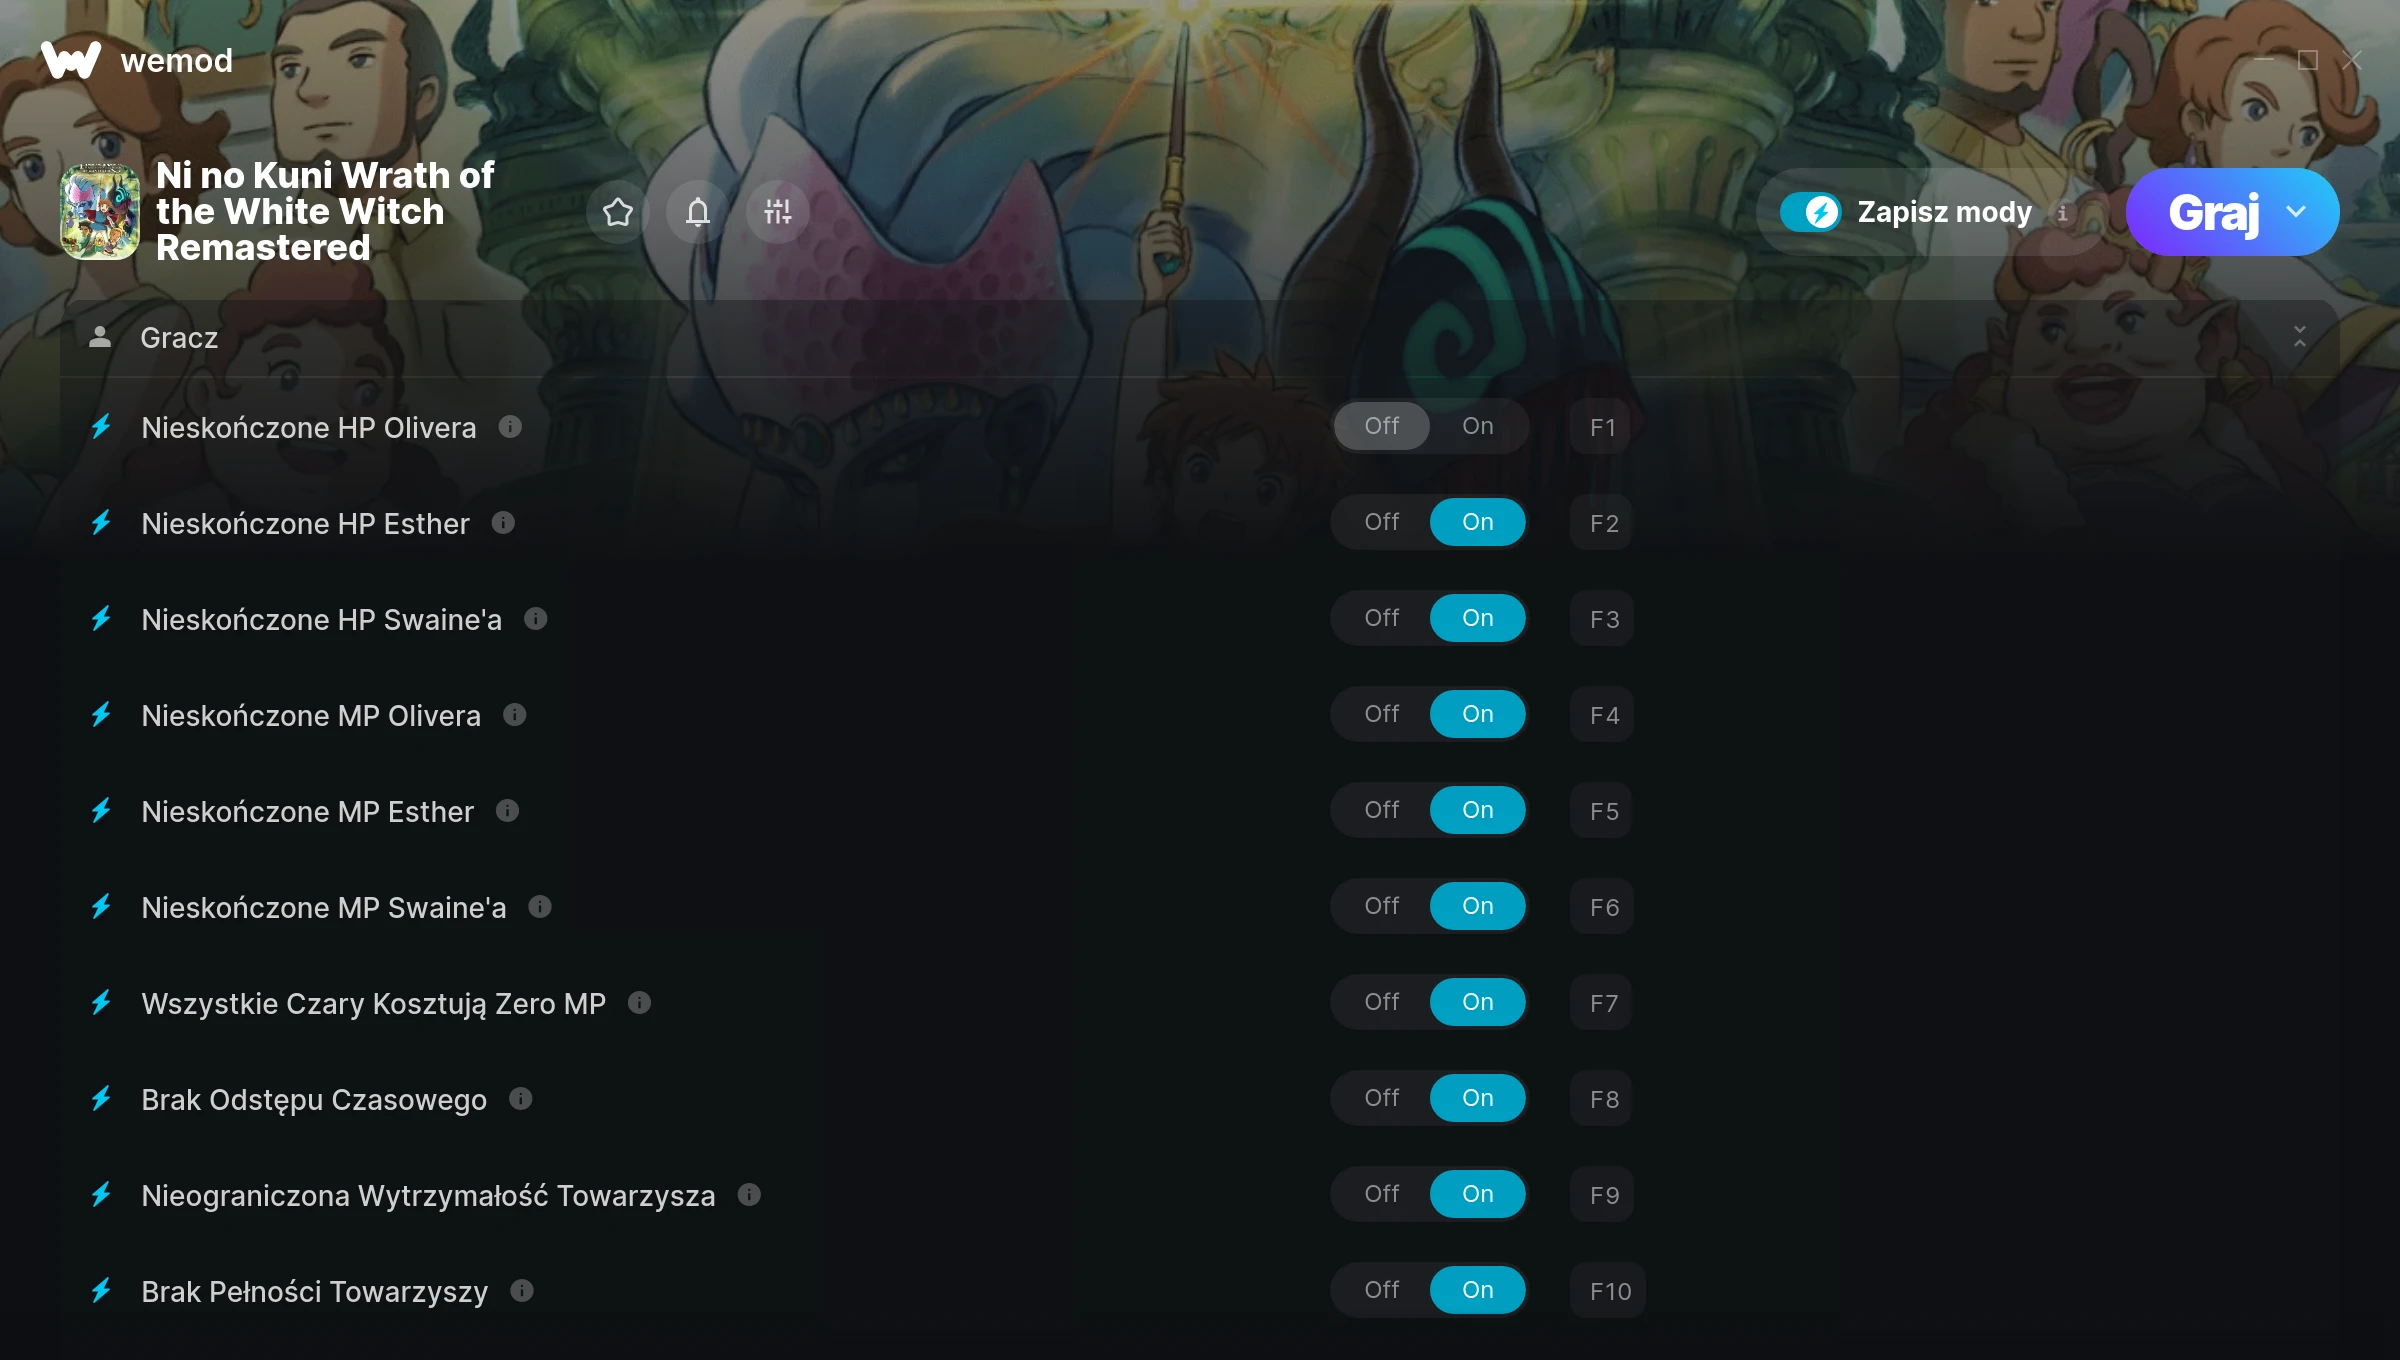
Task: Show info for Nieskończone HP Olivera
Action: tap(510, 427)
